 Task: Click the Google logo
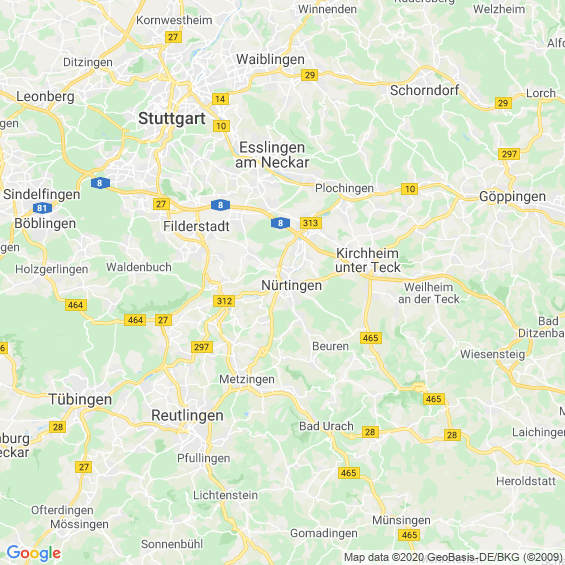click(34, 553)
